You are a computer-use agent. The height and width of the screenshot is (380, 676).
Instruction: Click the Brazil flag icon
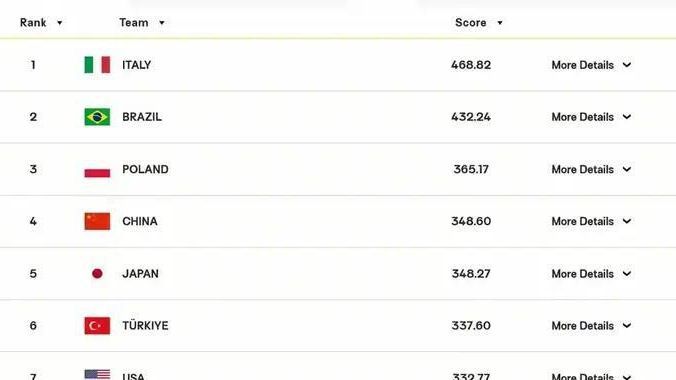point(97,117)
